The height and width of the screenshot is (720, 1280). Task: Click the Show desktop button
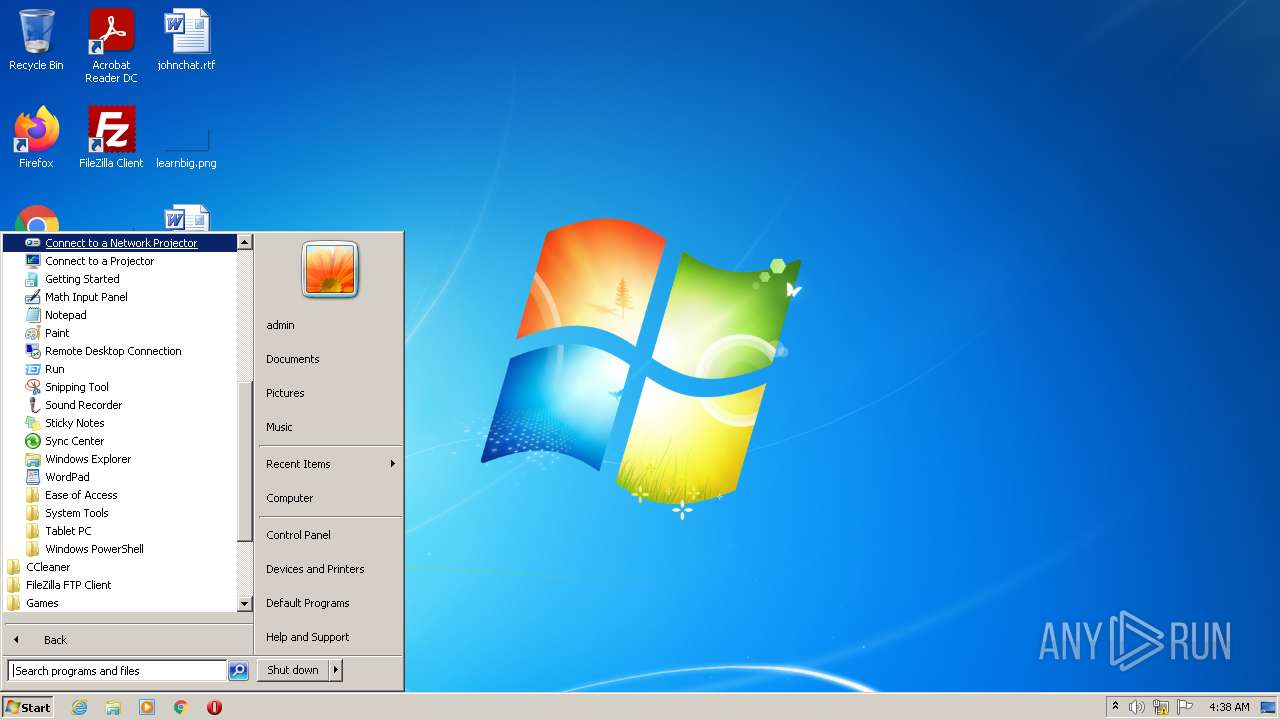1269,707
